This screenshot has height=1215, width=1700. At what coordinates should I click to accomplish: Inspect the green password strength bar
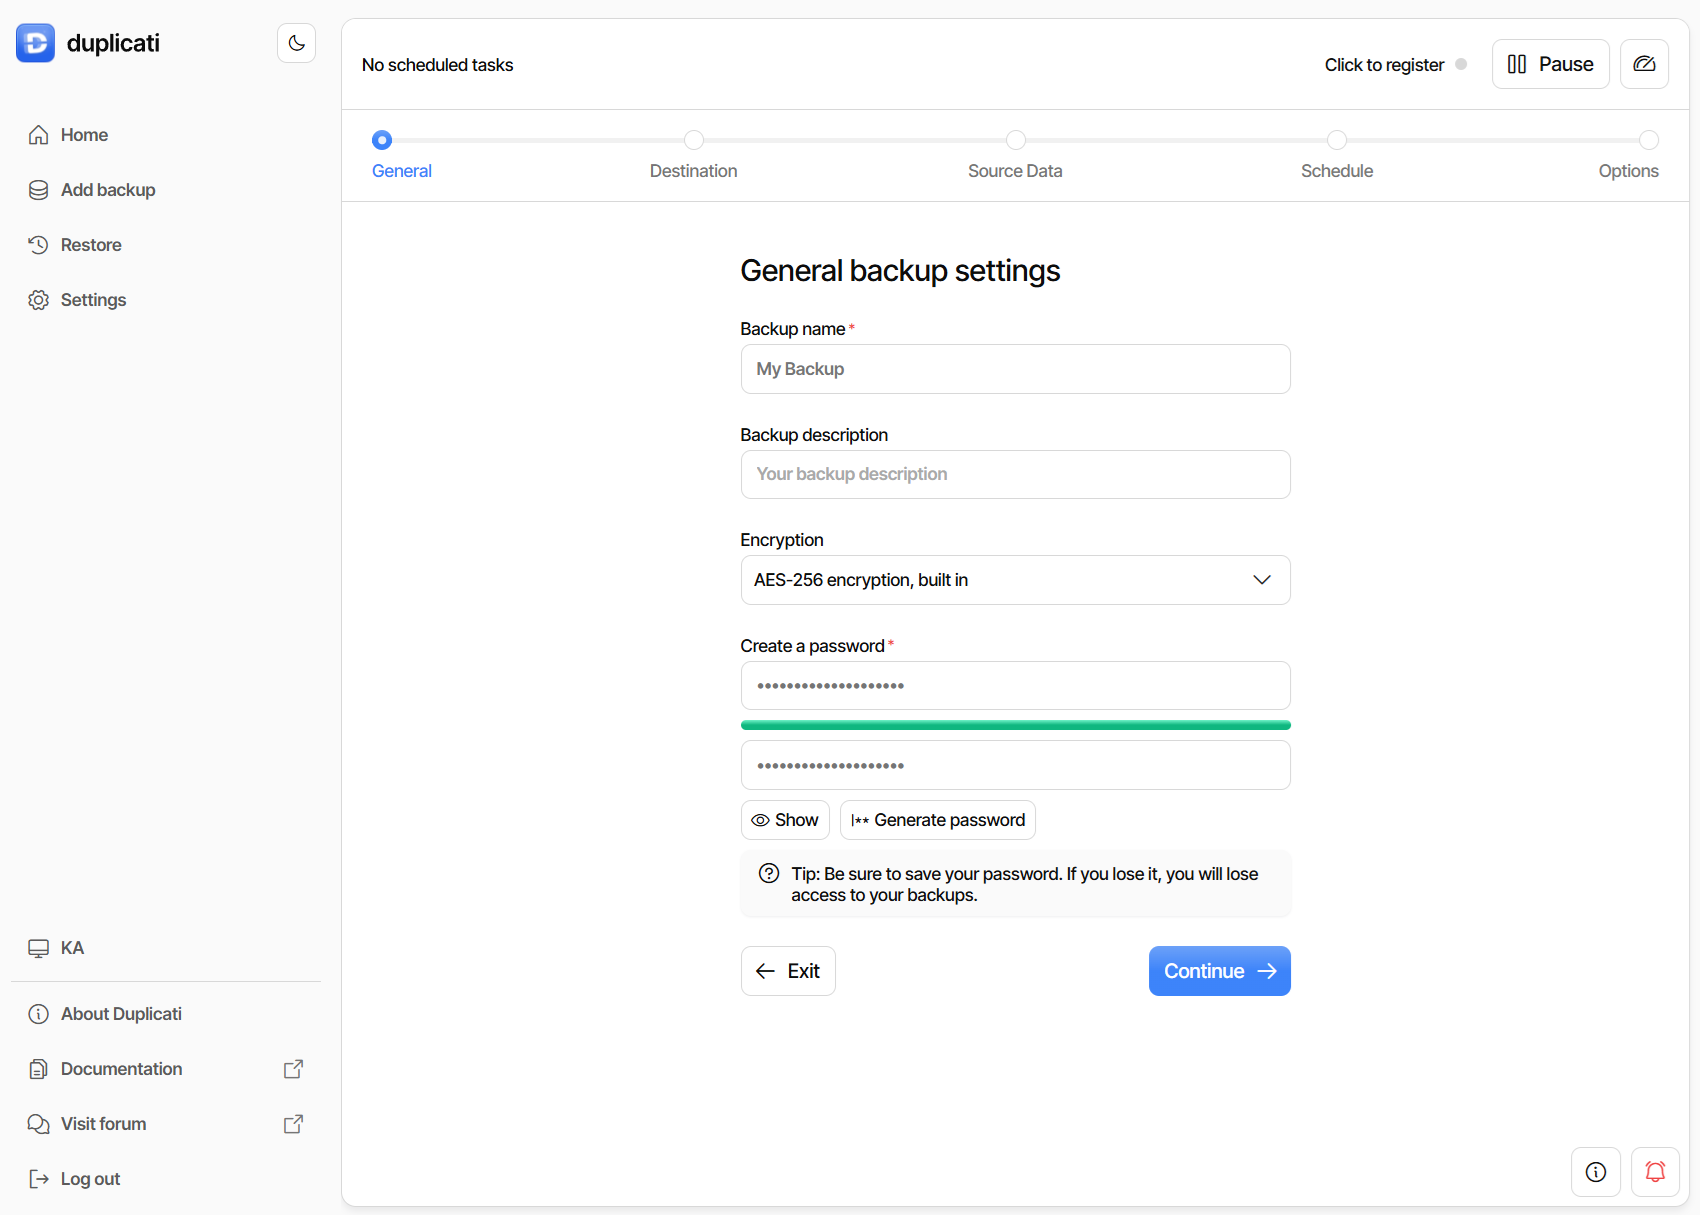tap(1015, 724)
